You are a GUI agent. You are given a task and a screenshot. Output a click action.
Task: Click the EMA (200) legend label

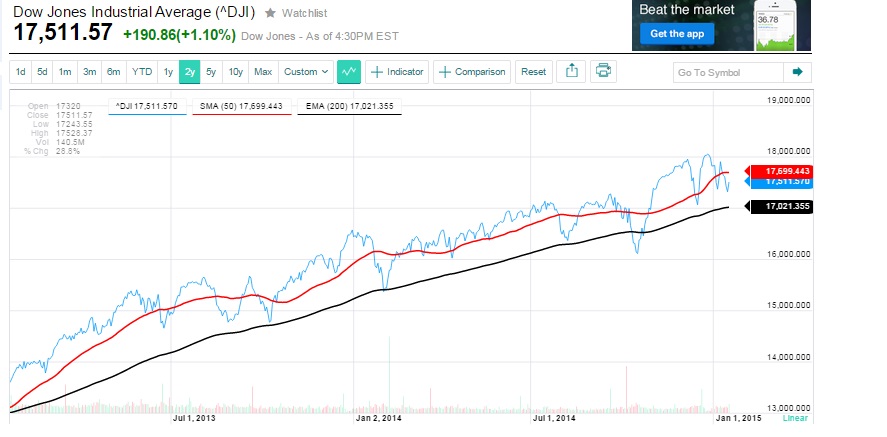tap(351, 104)
